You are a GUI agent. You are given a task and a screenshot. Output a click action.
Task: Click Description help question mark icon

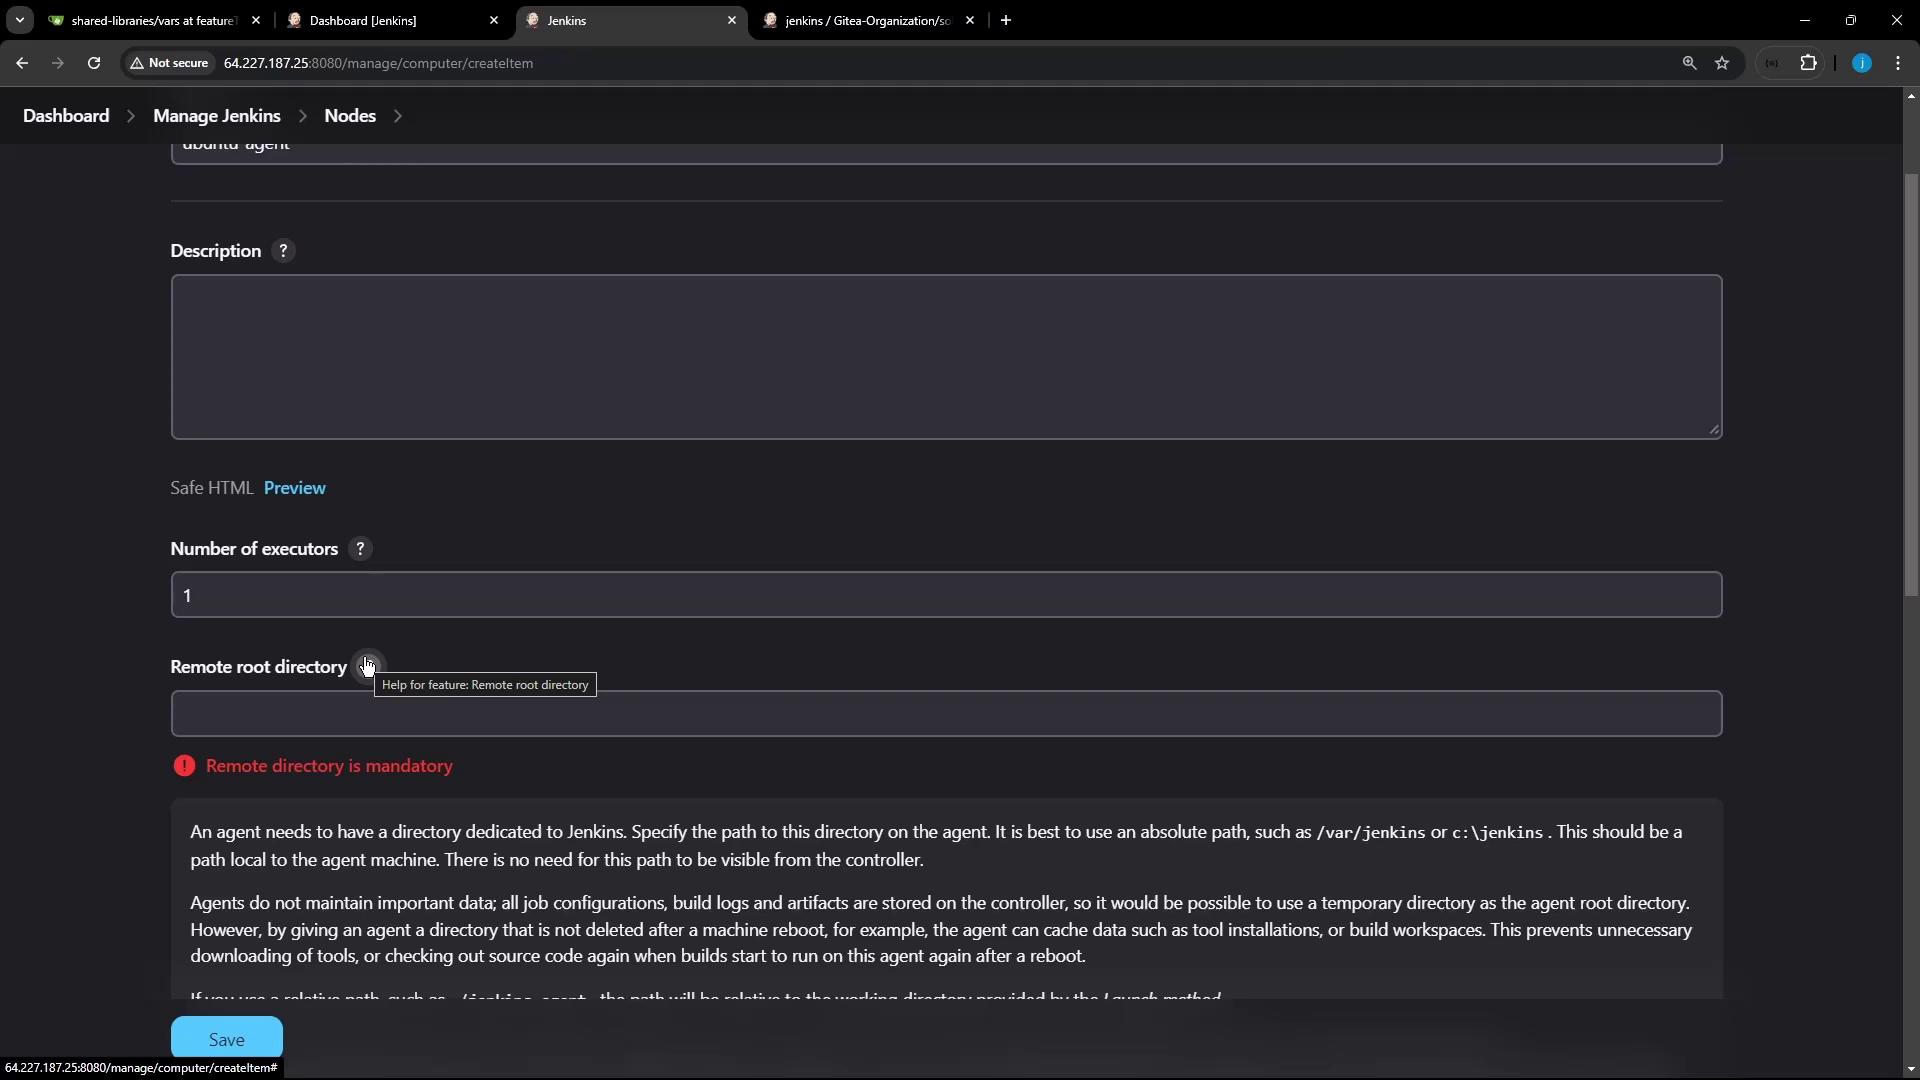coord(283,251)
